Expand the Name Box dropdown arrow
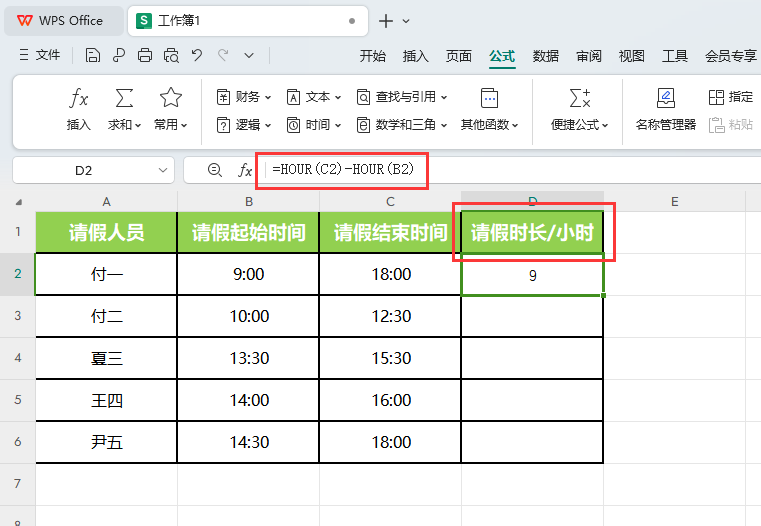Screen dimensions: 761x526 [163, 170]
